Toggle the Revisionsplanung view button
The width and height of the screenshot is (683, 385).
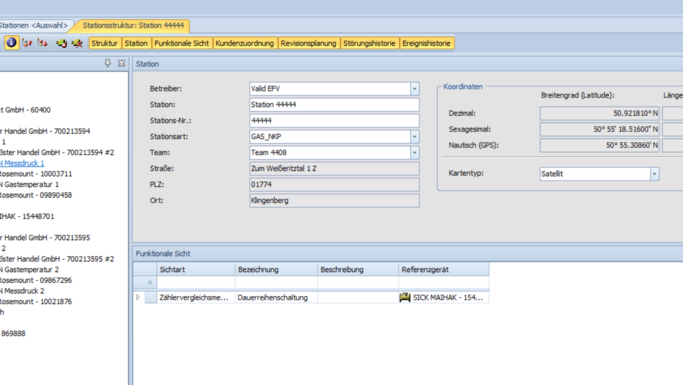click(308, 43)
